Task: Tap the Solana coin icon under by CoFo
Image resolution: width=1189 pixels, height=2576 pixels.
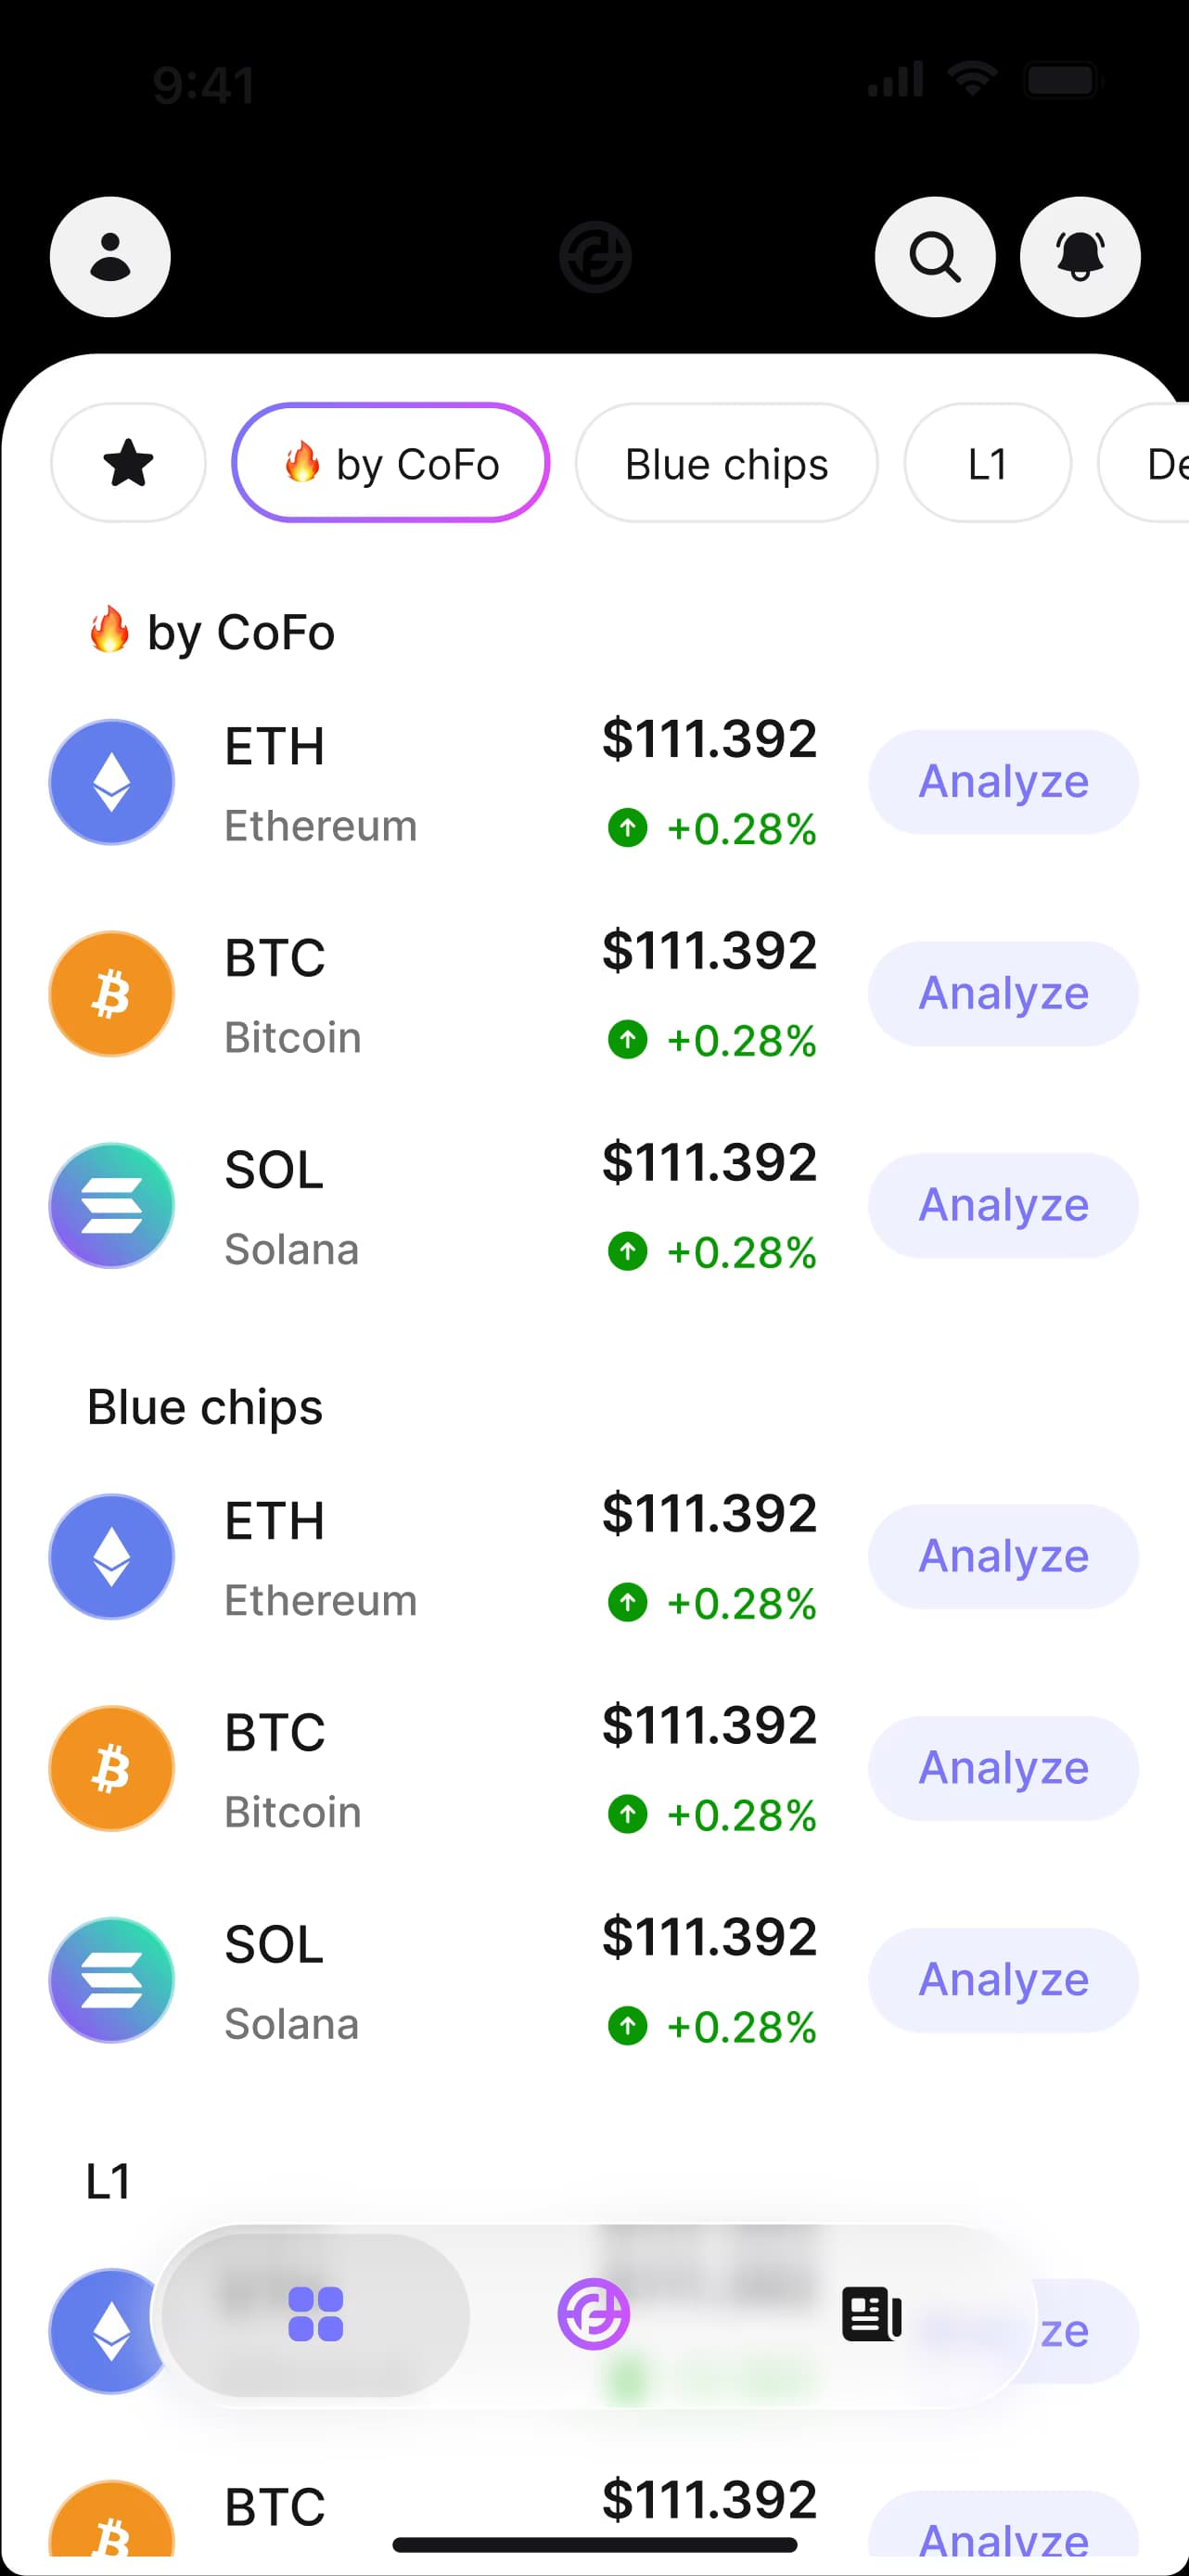Action: coord(112,1206)
